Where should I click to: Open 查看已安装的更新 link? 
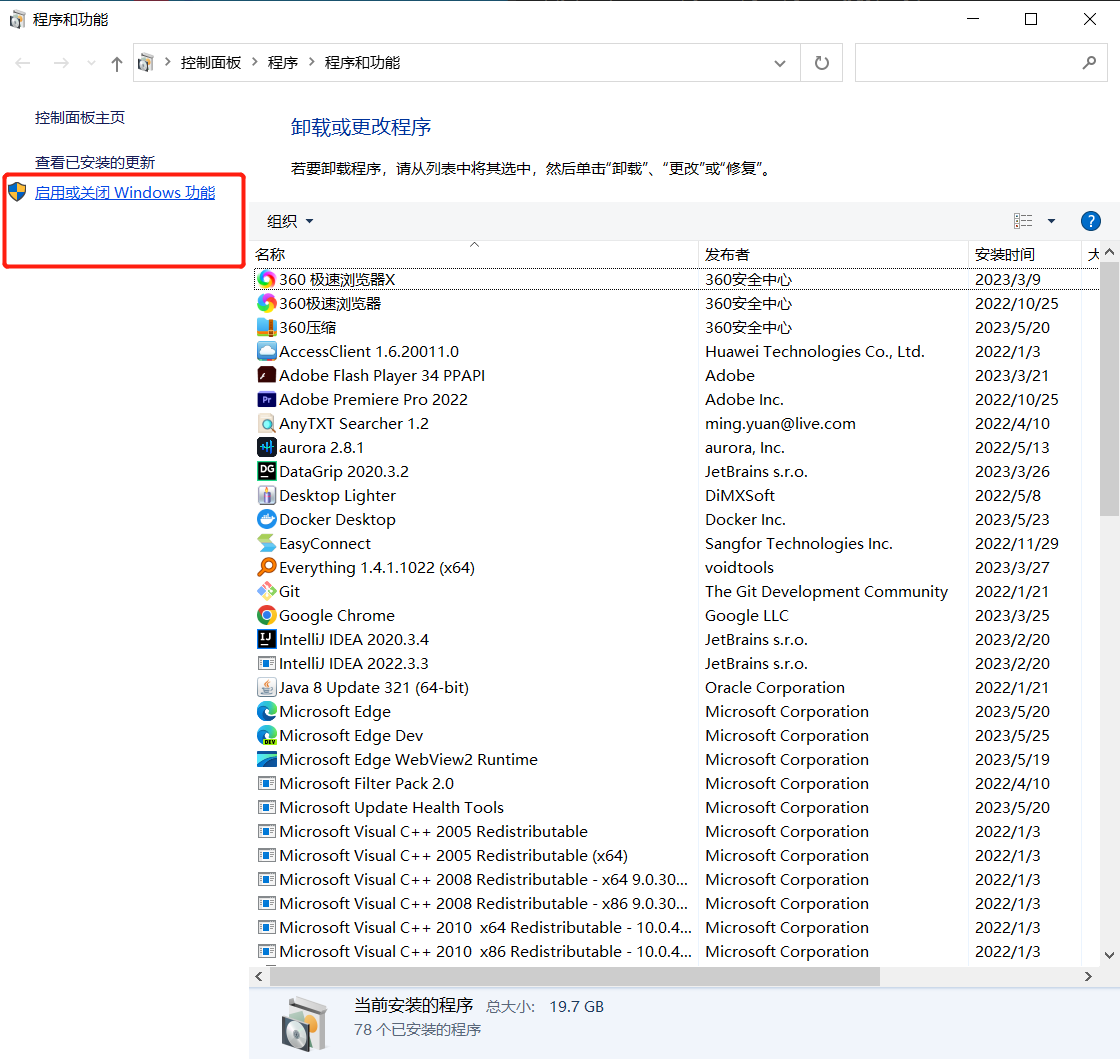coord(95,162)
